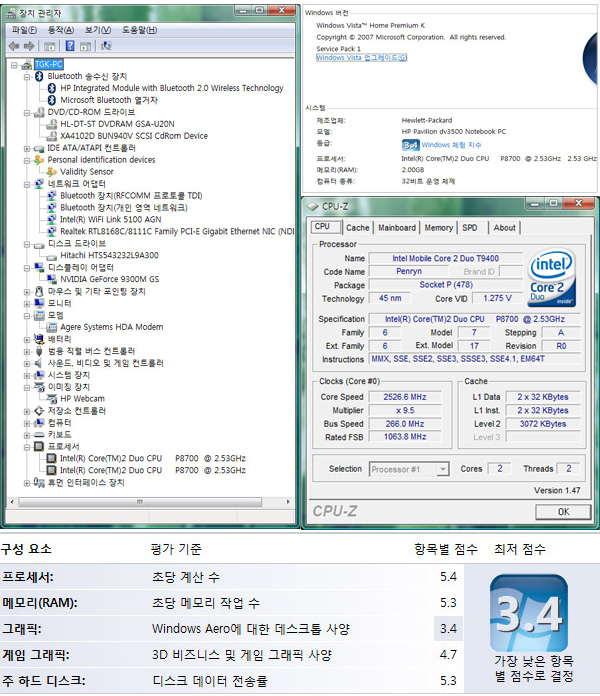The image size is (600, 696).
Task: Switch to the SPD tab in CPU-Z
Action: 470,228
